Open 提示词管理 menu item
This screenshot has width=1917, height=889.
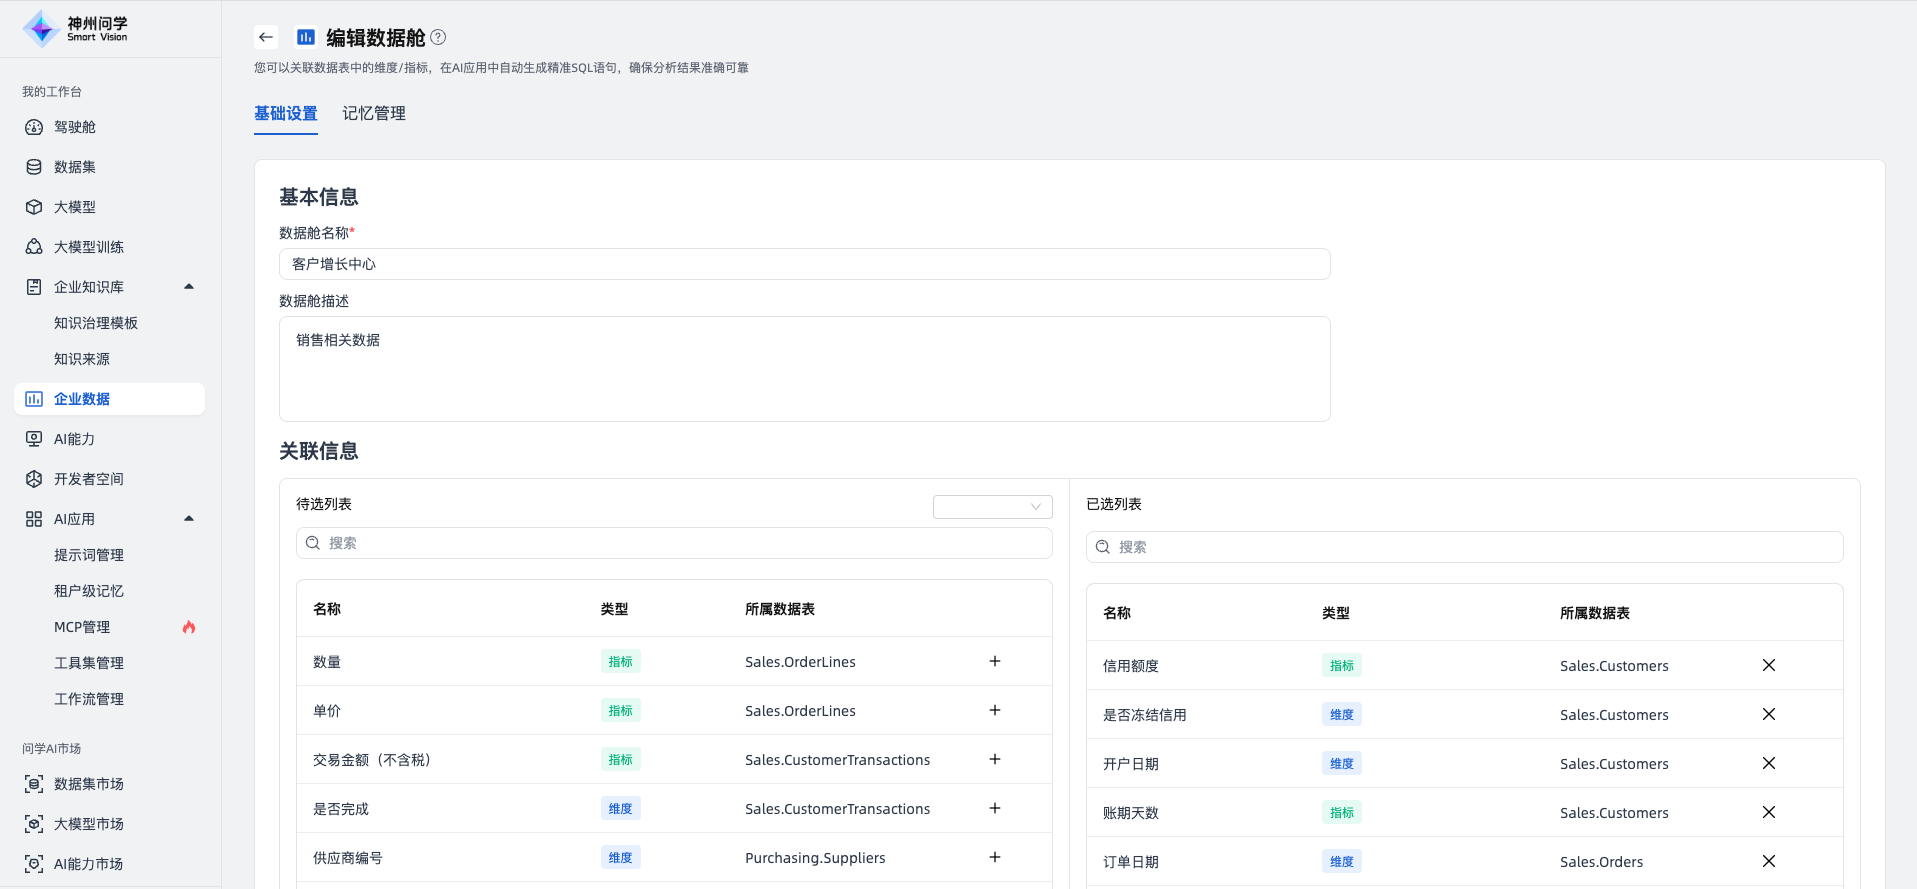pos(89,555)
